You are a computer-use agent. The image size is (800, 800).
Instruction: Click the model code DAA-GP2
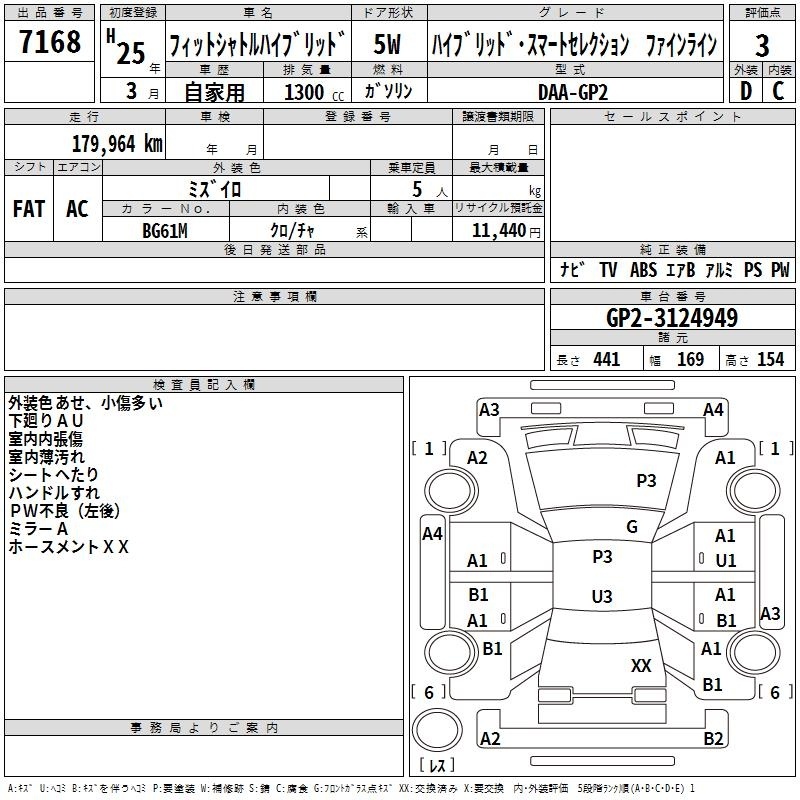pos(572,90)
